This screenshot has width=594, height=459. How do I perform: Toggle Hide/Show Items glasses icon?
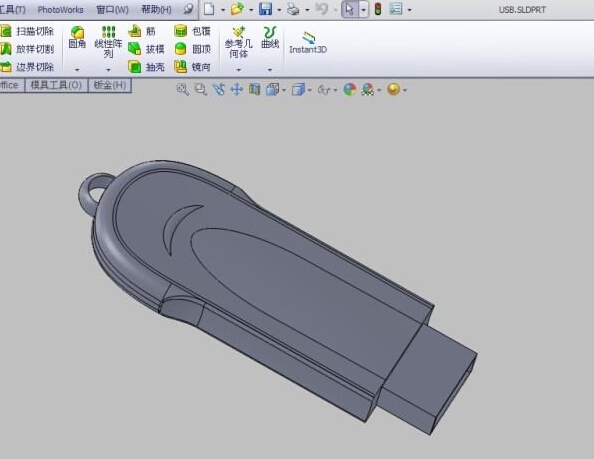point(324,90)
